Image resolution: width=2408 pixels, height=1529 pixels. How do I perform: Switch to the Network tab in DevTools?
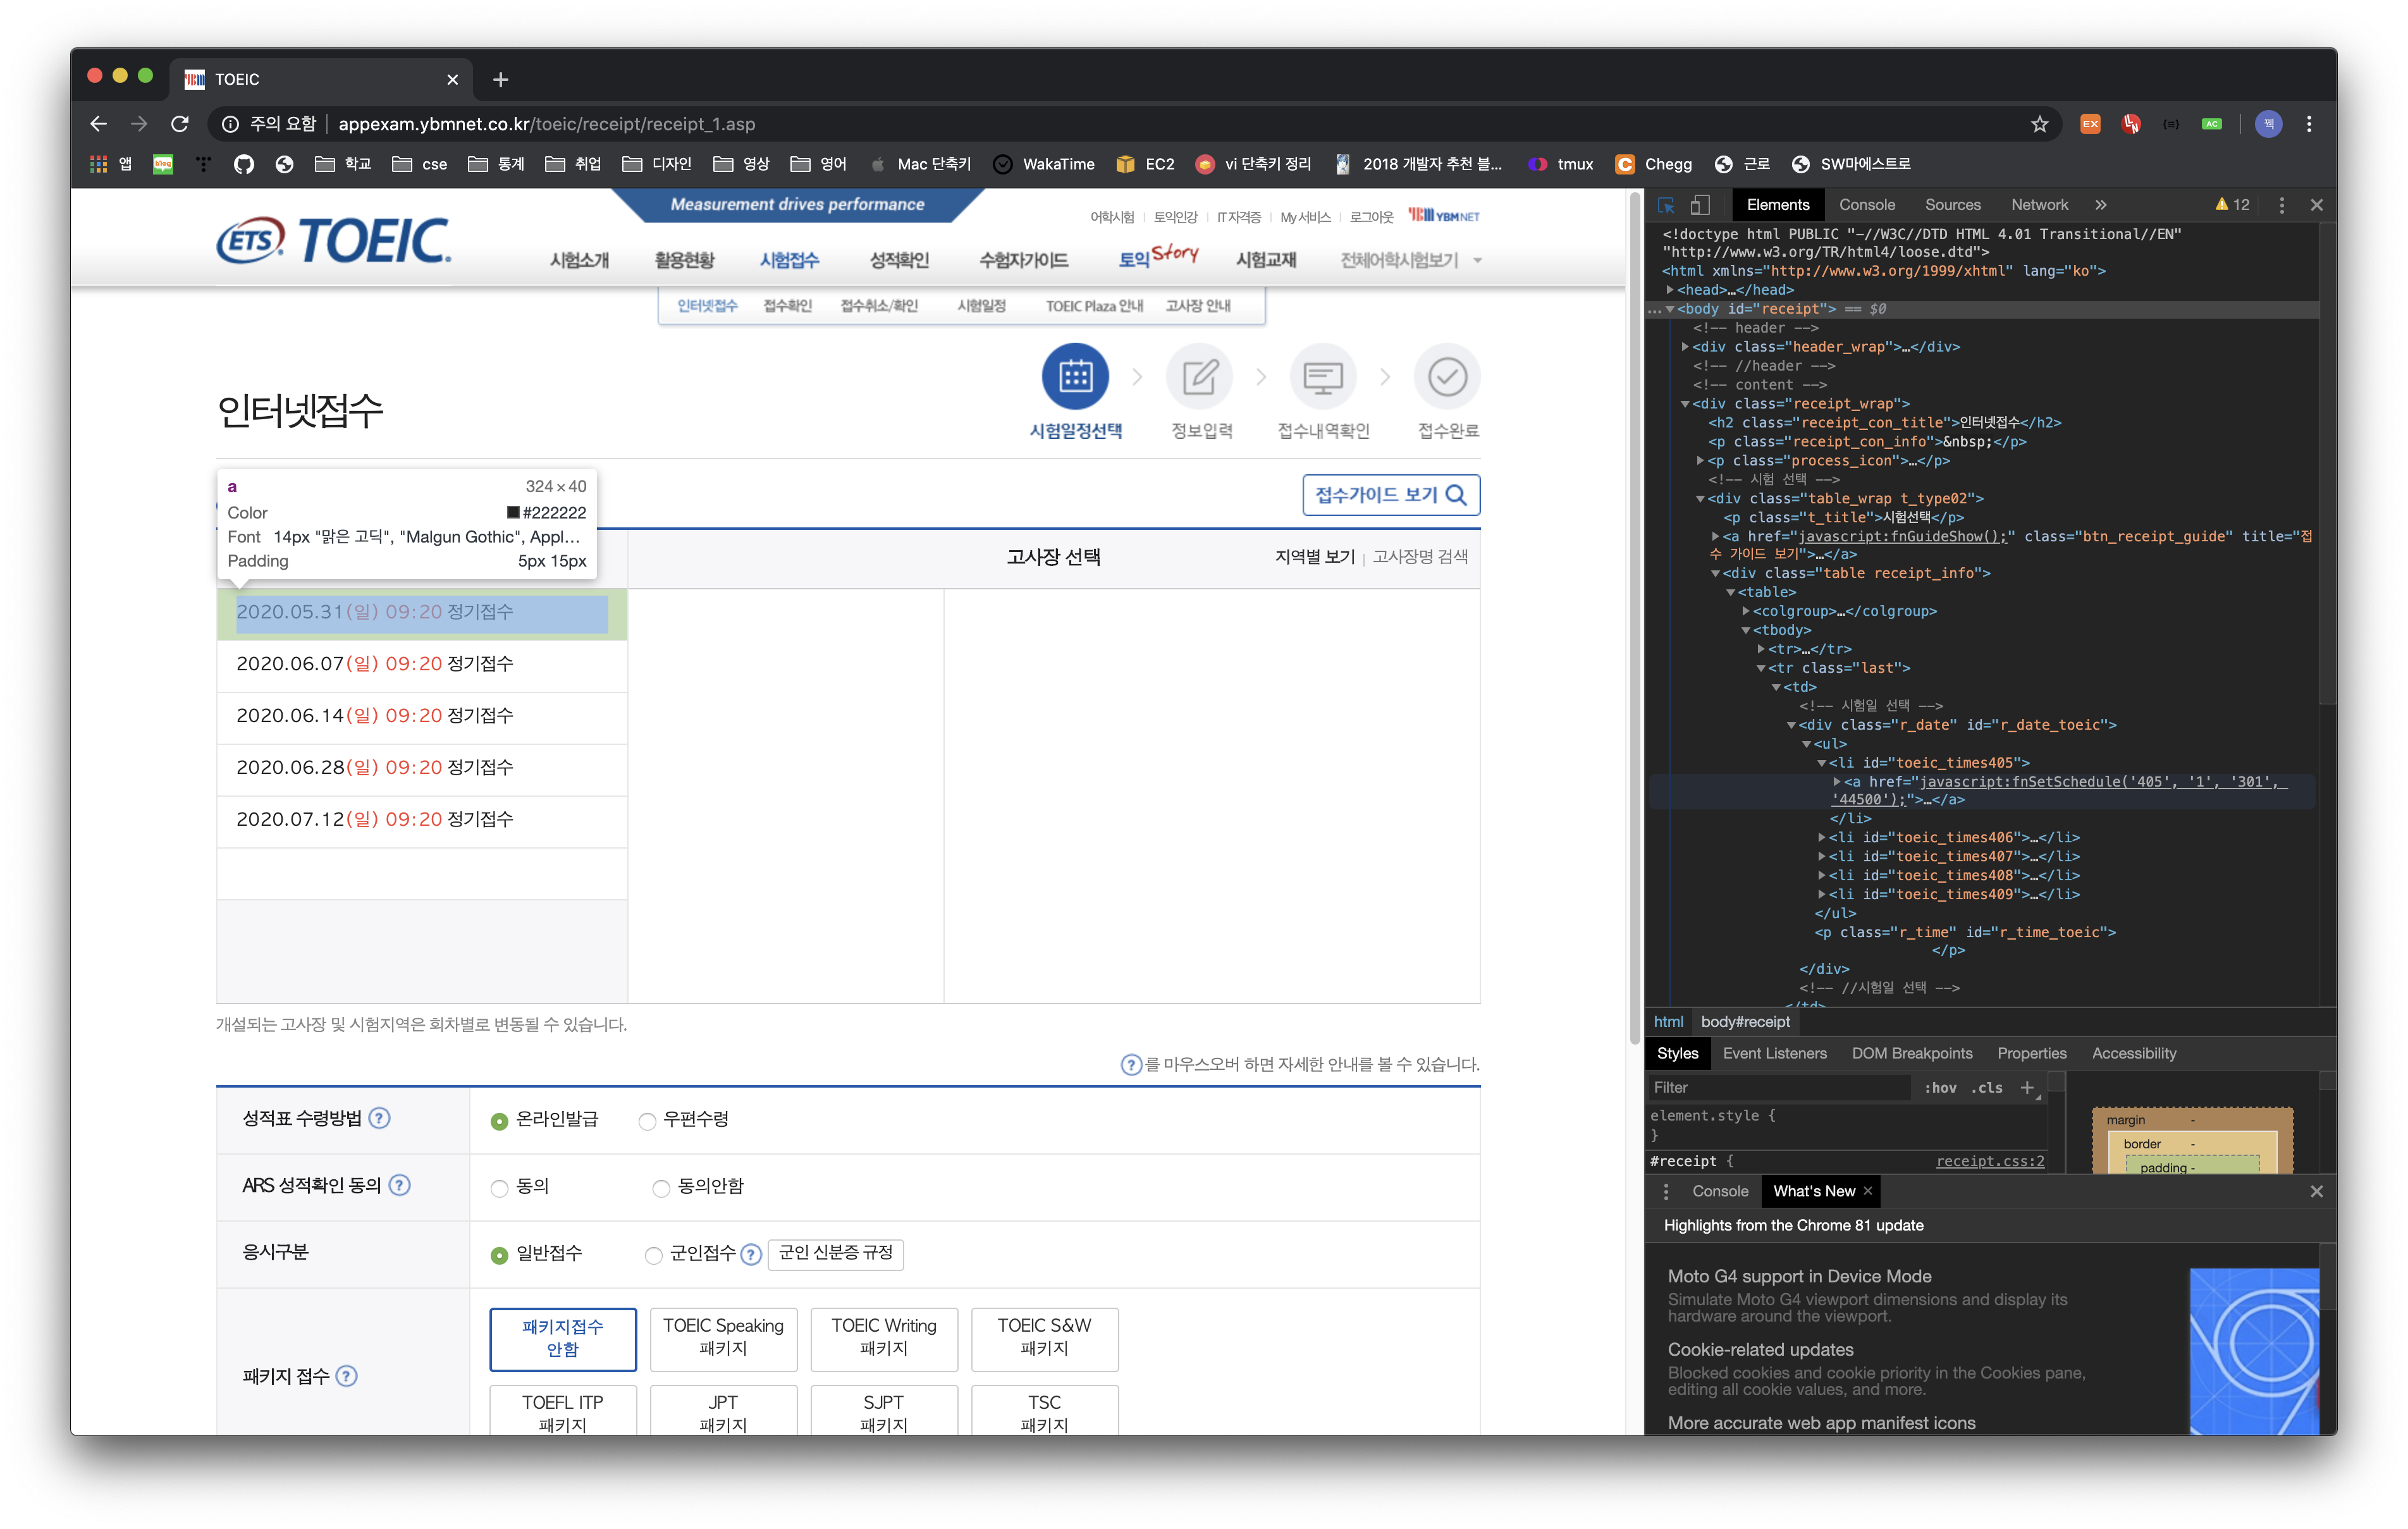click(2039, 205)
